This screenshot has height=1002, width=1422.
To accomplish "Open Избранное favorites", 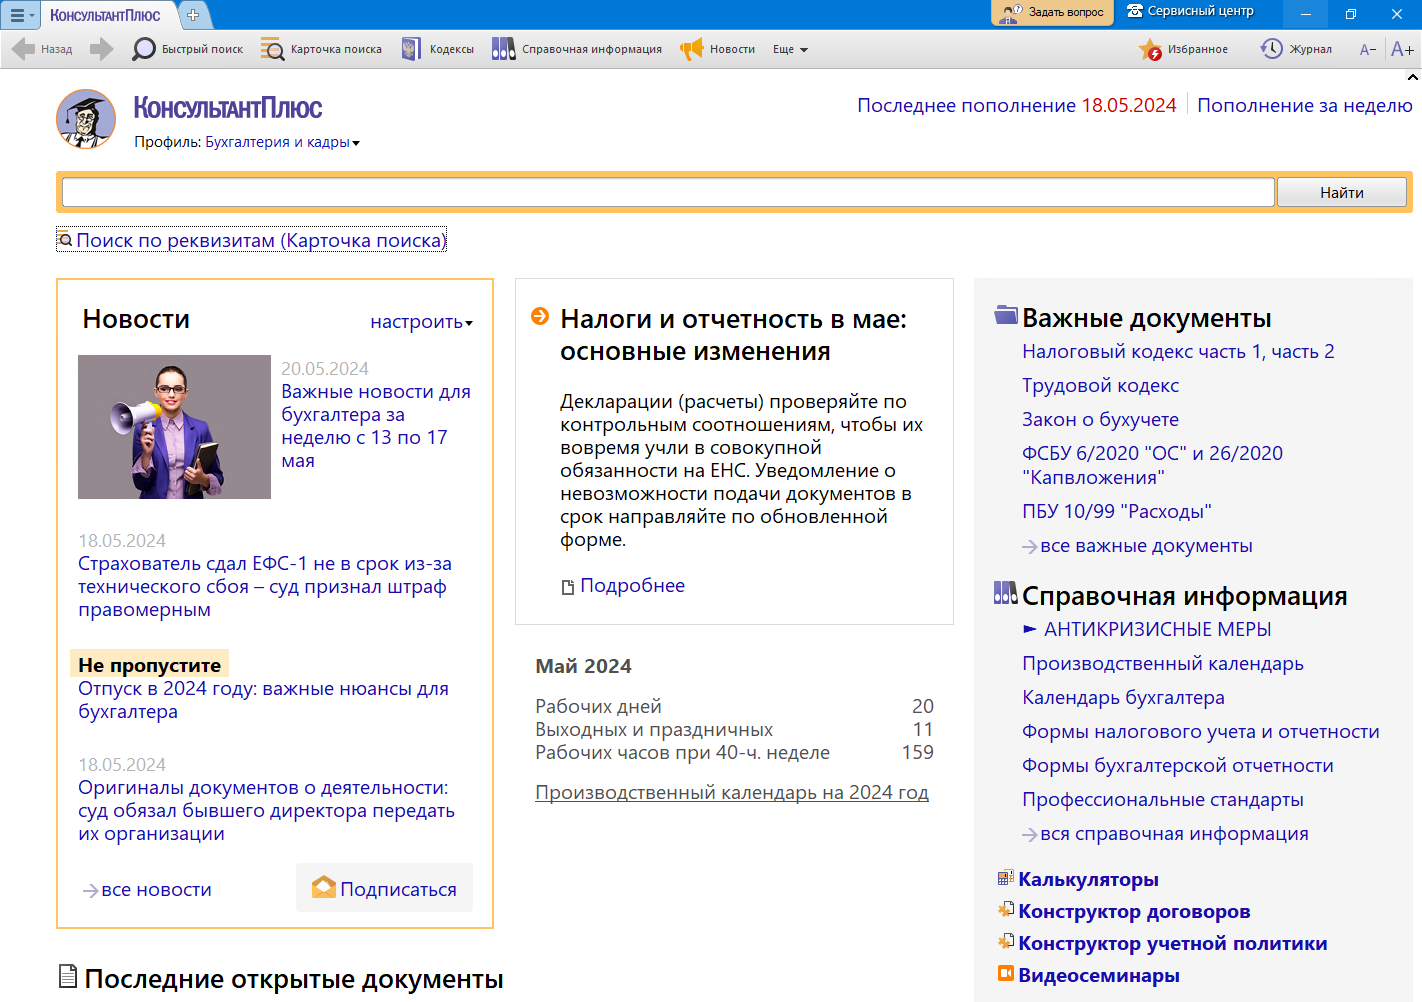I will click(x=1184, y=49).
